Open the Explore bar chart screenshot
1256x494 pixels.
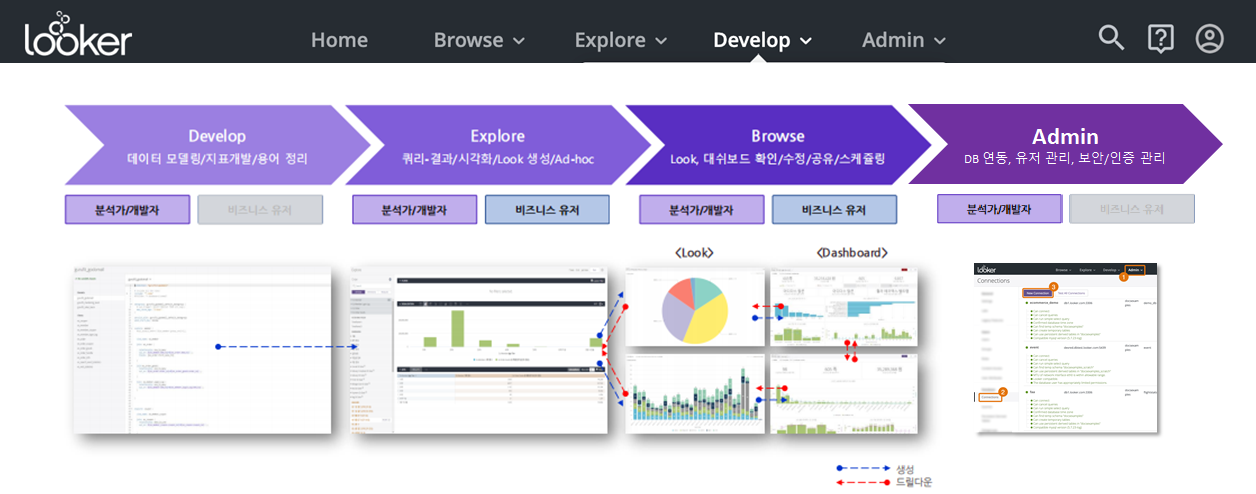[478, 350]
